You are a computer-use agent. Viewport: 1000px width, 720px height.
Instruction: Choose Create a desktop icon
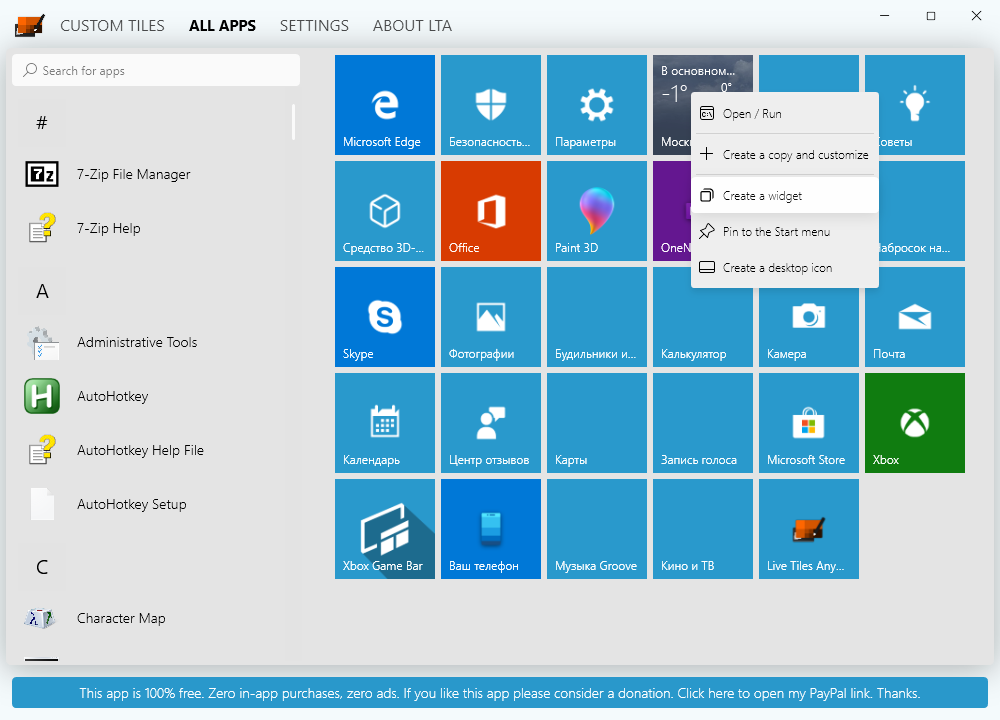pyautogui.click(x=784, y=268)
